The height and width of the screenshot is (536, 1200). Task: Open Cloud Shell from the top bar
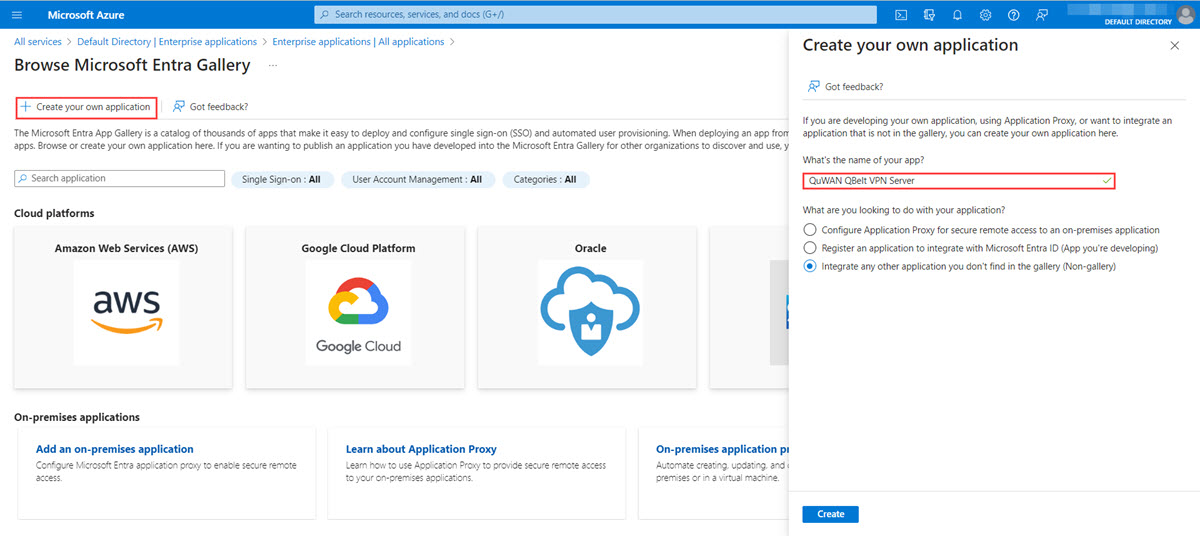point(901,15)
